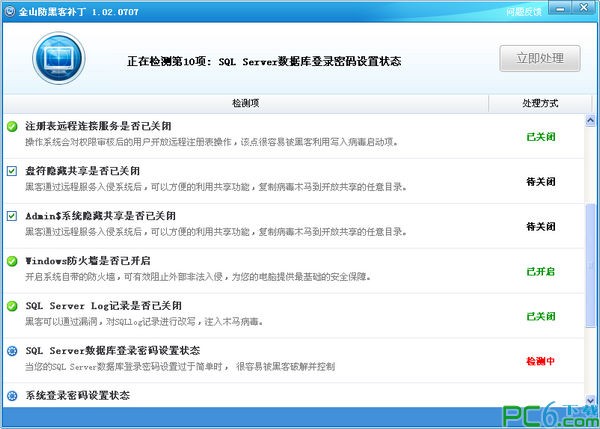
Task: Click the description under Windows防火墙是否已开启
Action: (x=198, y=277)
